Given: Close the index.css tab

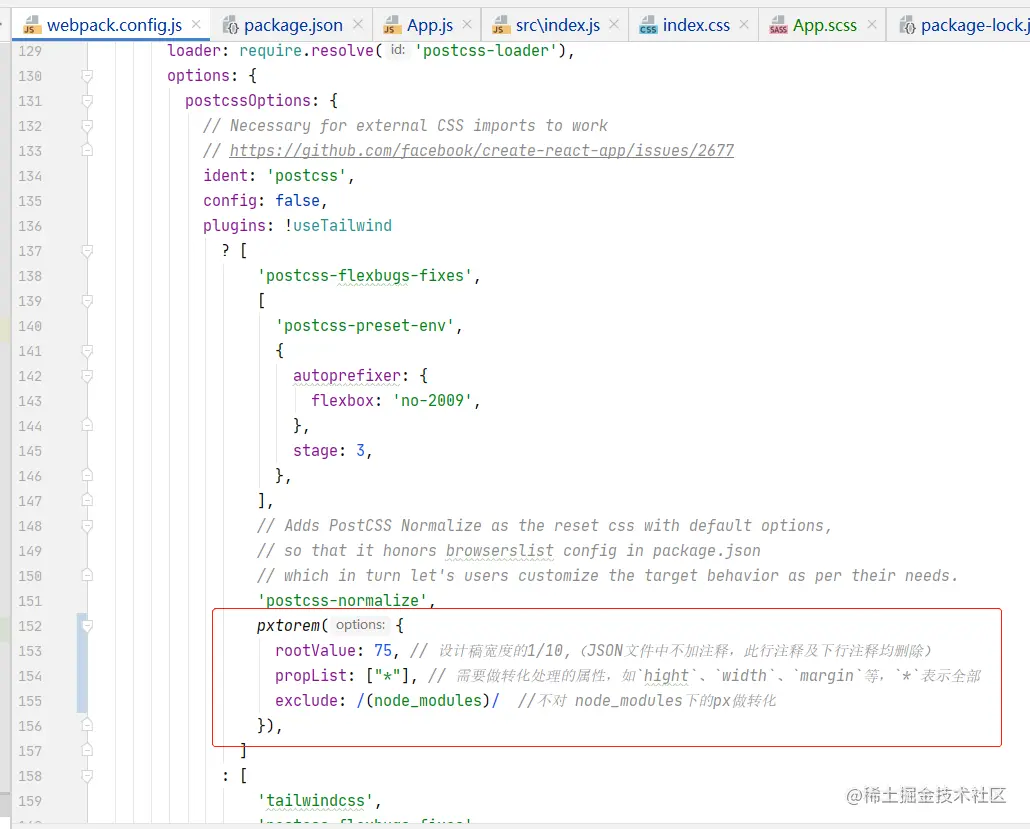Looking at the screenshot, I should pyautogui.click(x=744, y=24).
